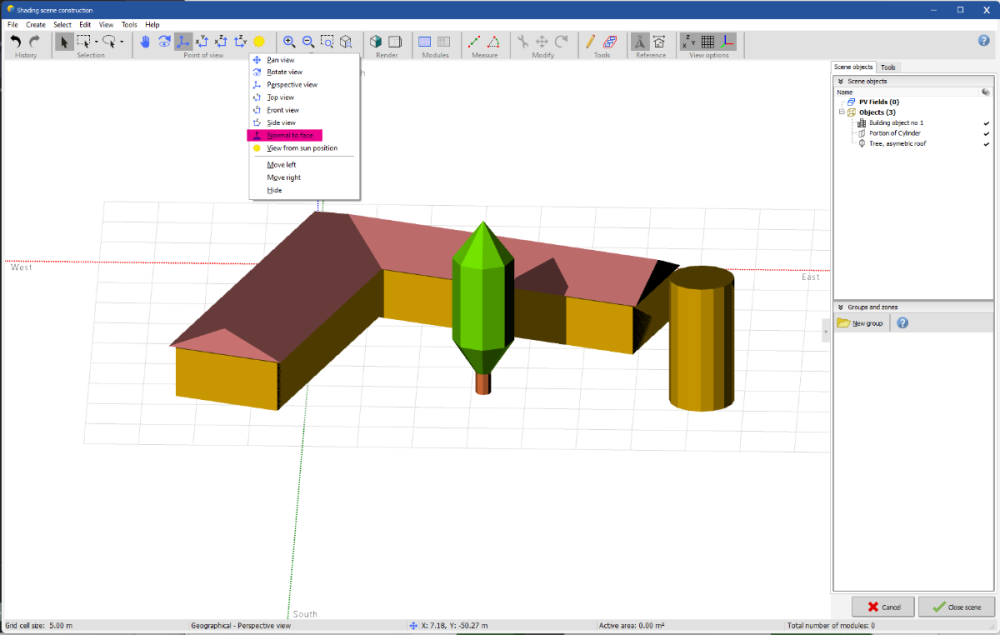Switch to the Tools tab

tap(888, 67)
